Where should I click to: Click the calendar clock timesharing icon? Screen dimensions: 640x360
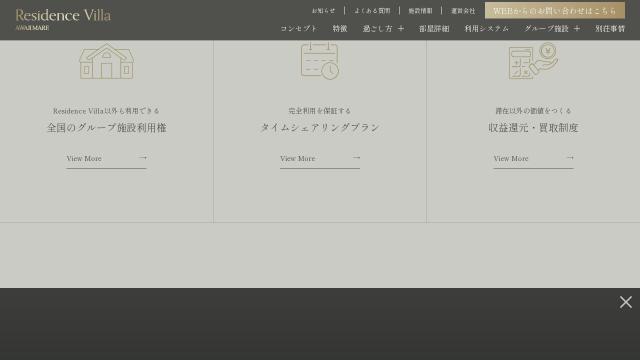(x=320, y=61)
